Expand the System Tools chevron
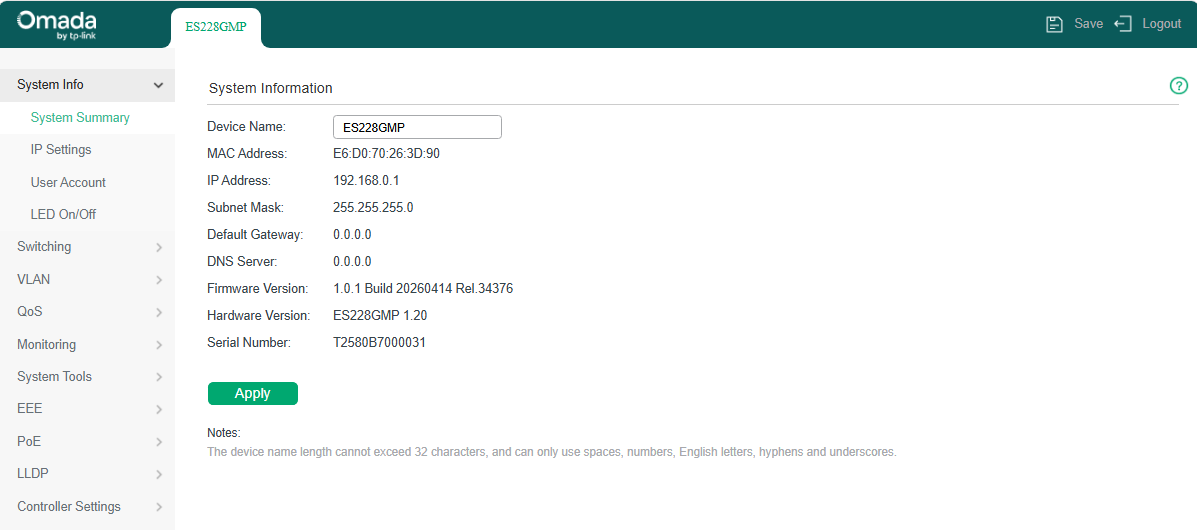The height and width of the screenshot is (530, 1197). [159, 377]
